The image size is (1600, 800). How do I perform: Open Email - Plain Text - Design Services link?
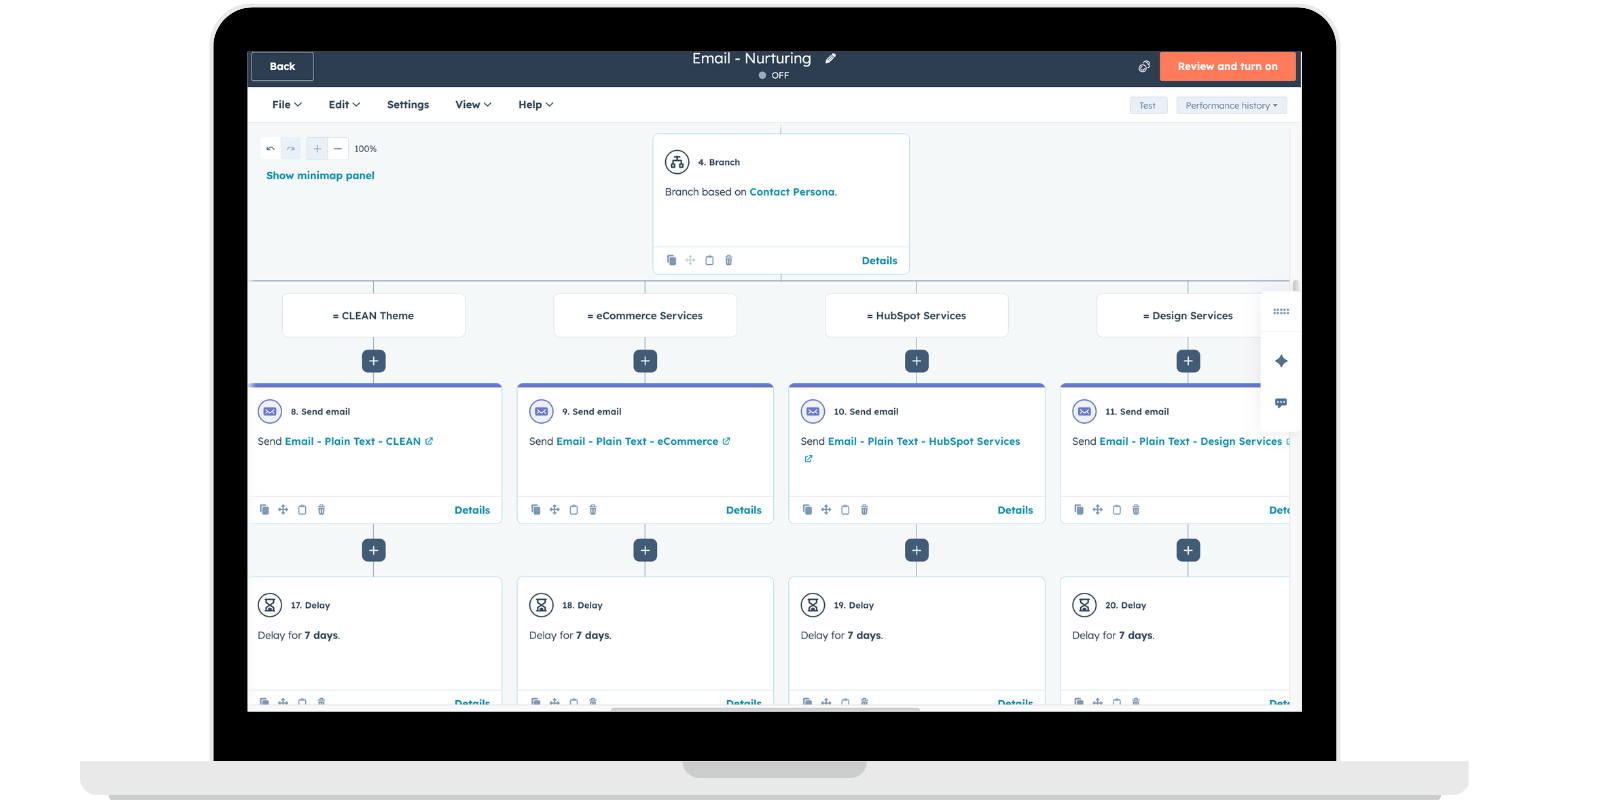[1190, 441]
